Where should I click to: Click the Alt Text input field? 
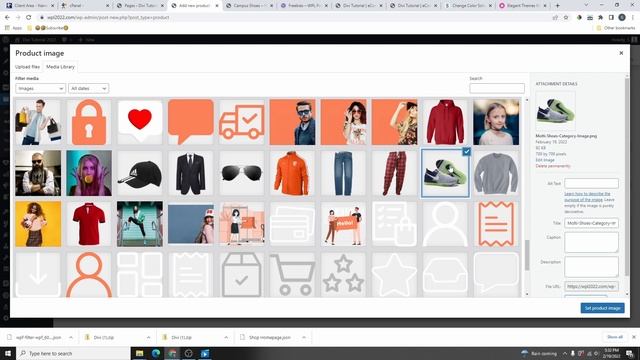coord(591,183)
